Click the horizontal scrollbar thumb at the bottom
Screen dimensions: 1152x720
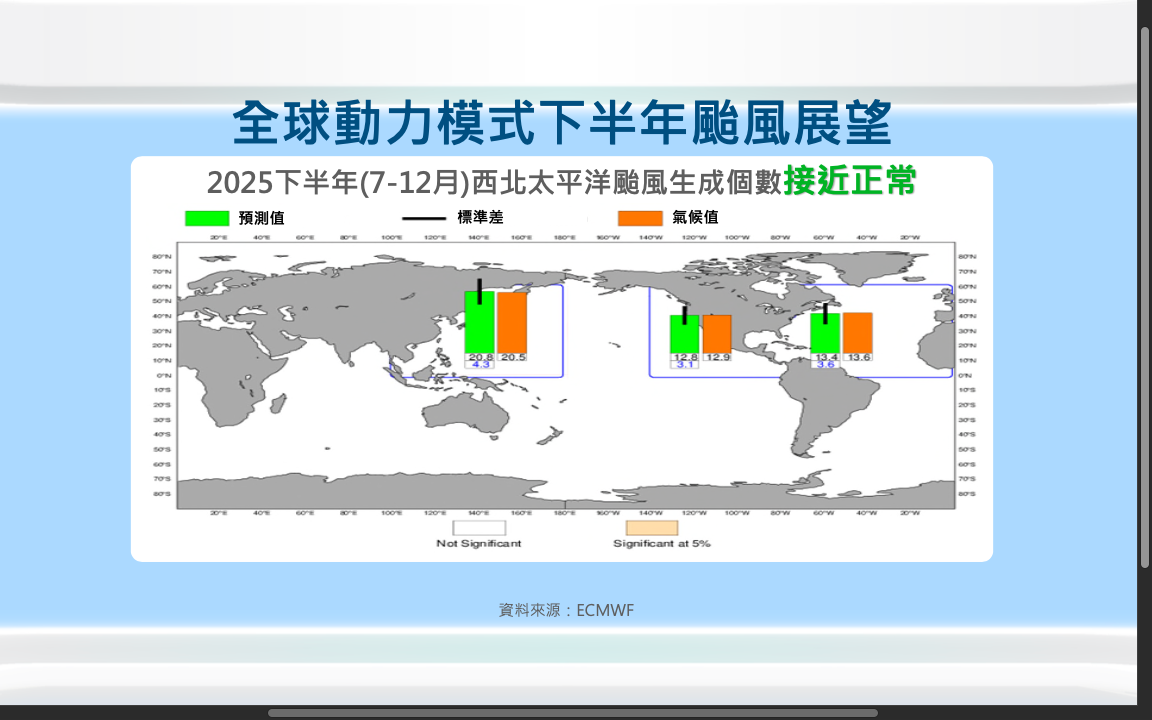572,713
